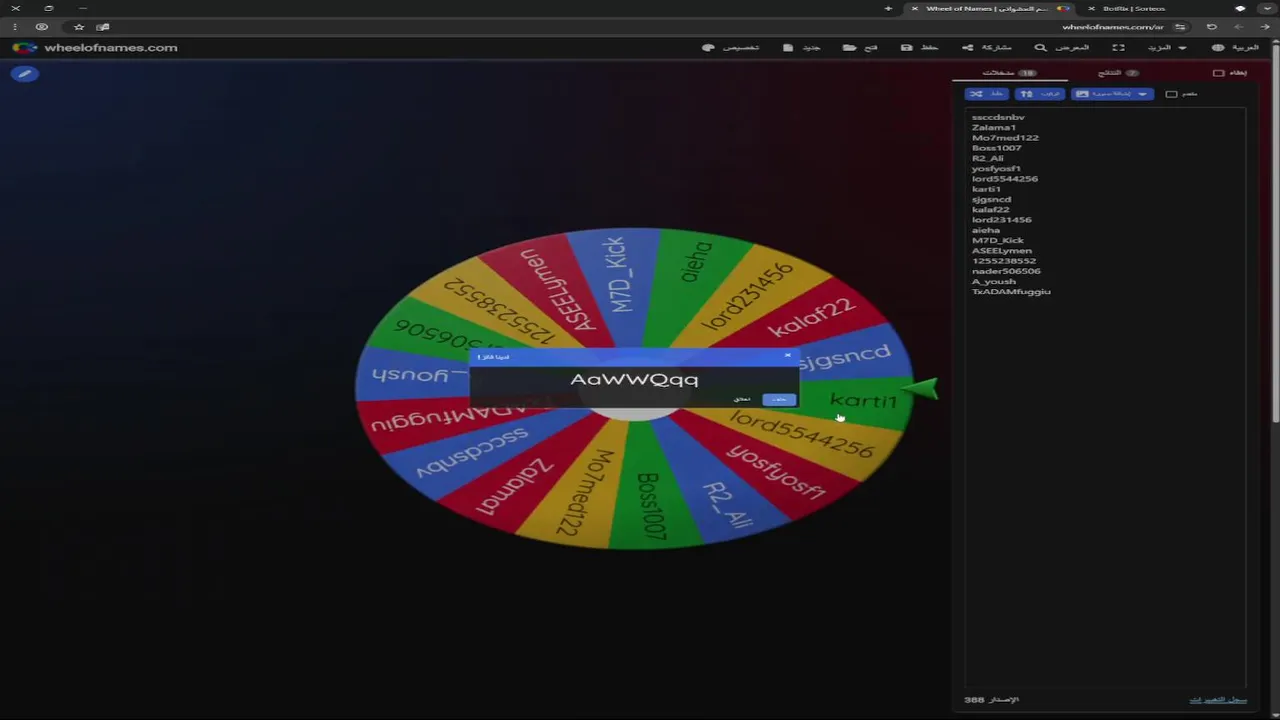The height and width of the screenshot is (720, 1280).
Task: Click entry 'TxADAMfuggiu' in the entries list
Action: [x=1011, y=292]
